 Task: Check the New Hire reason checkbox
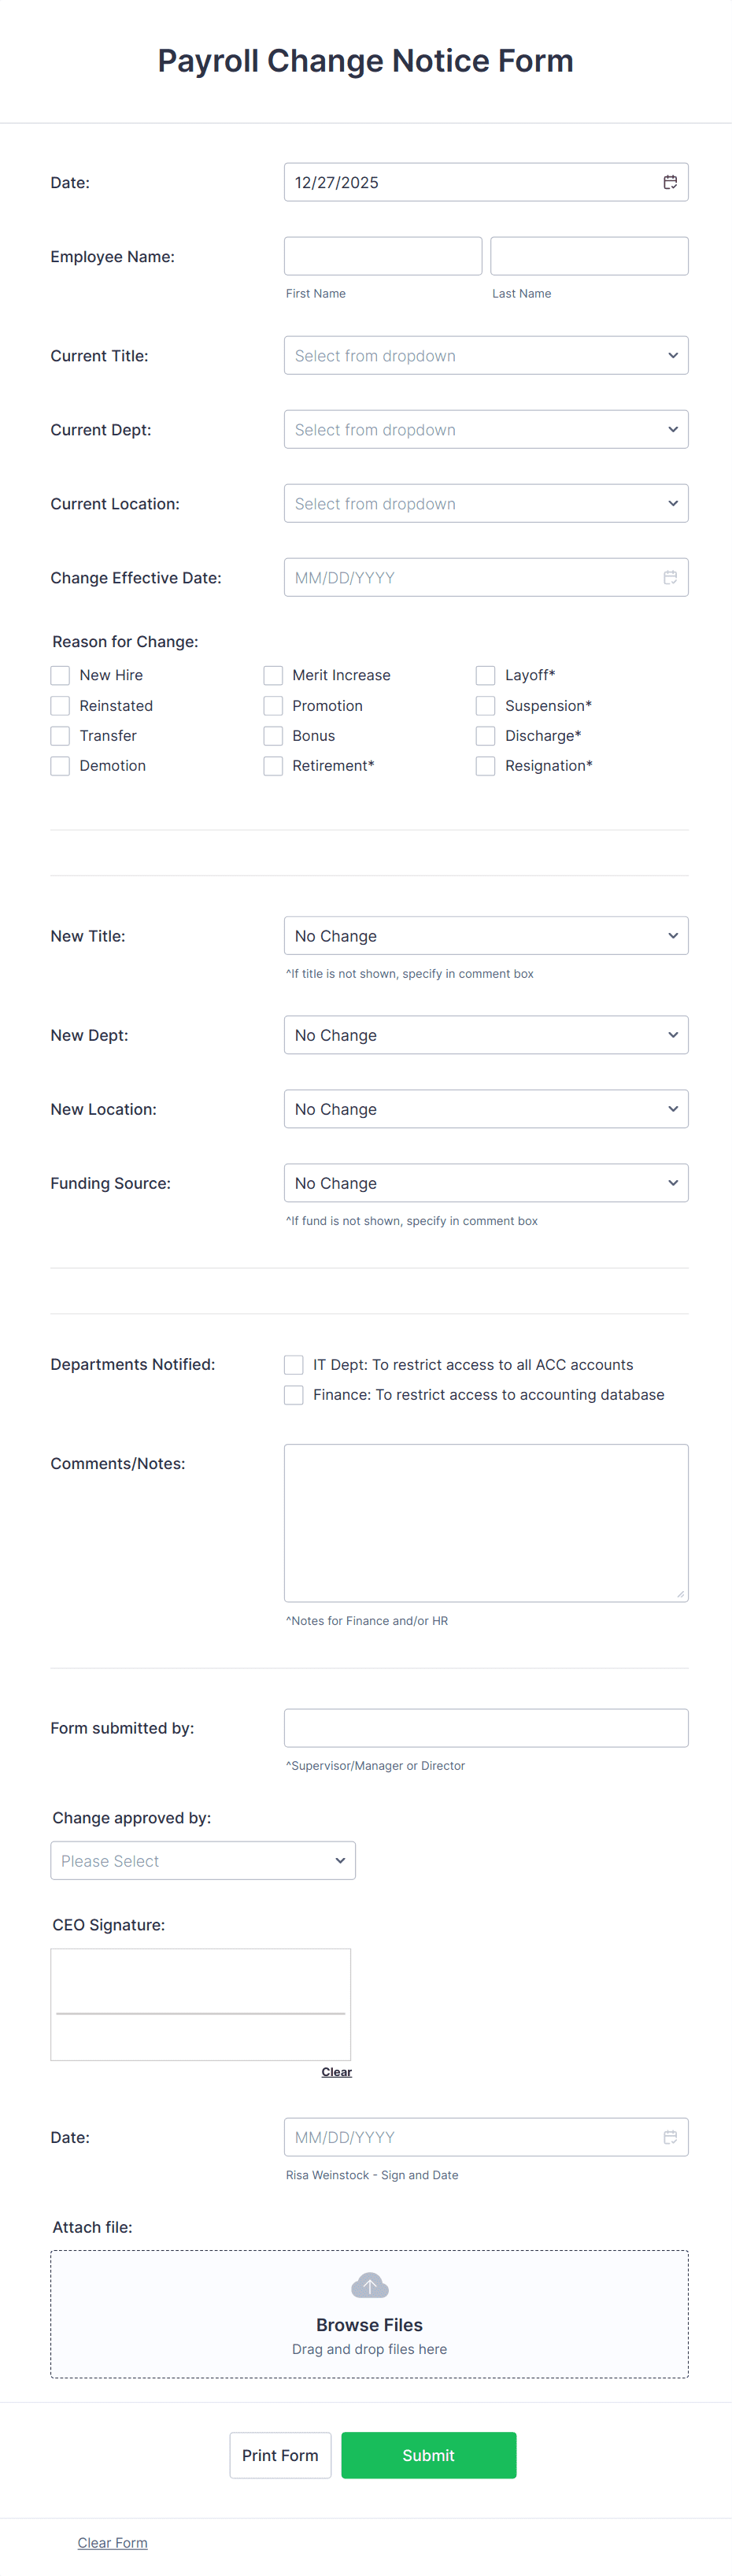point(59,675)
